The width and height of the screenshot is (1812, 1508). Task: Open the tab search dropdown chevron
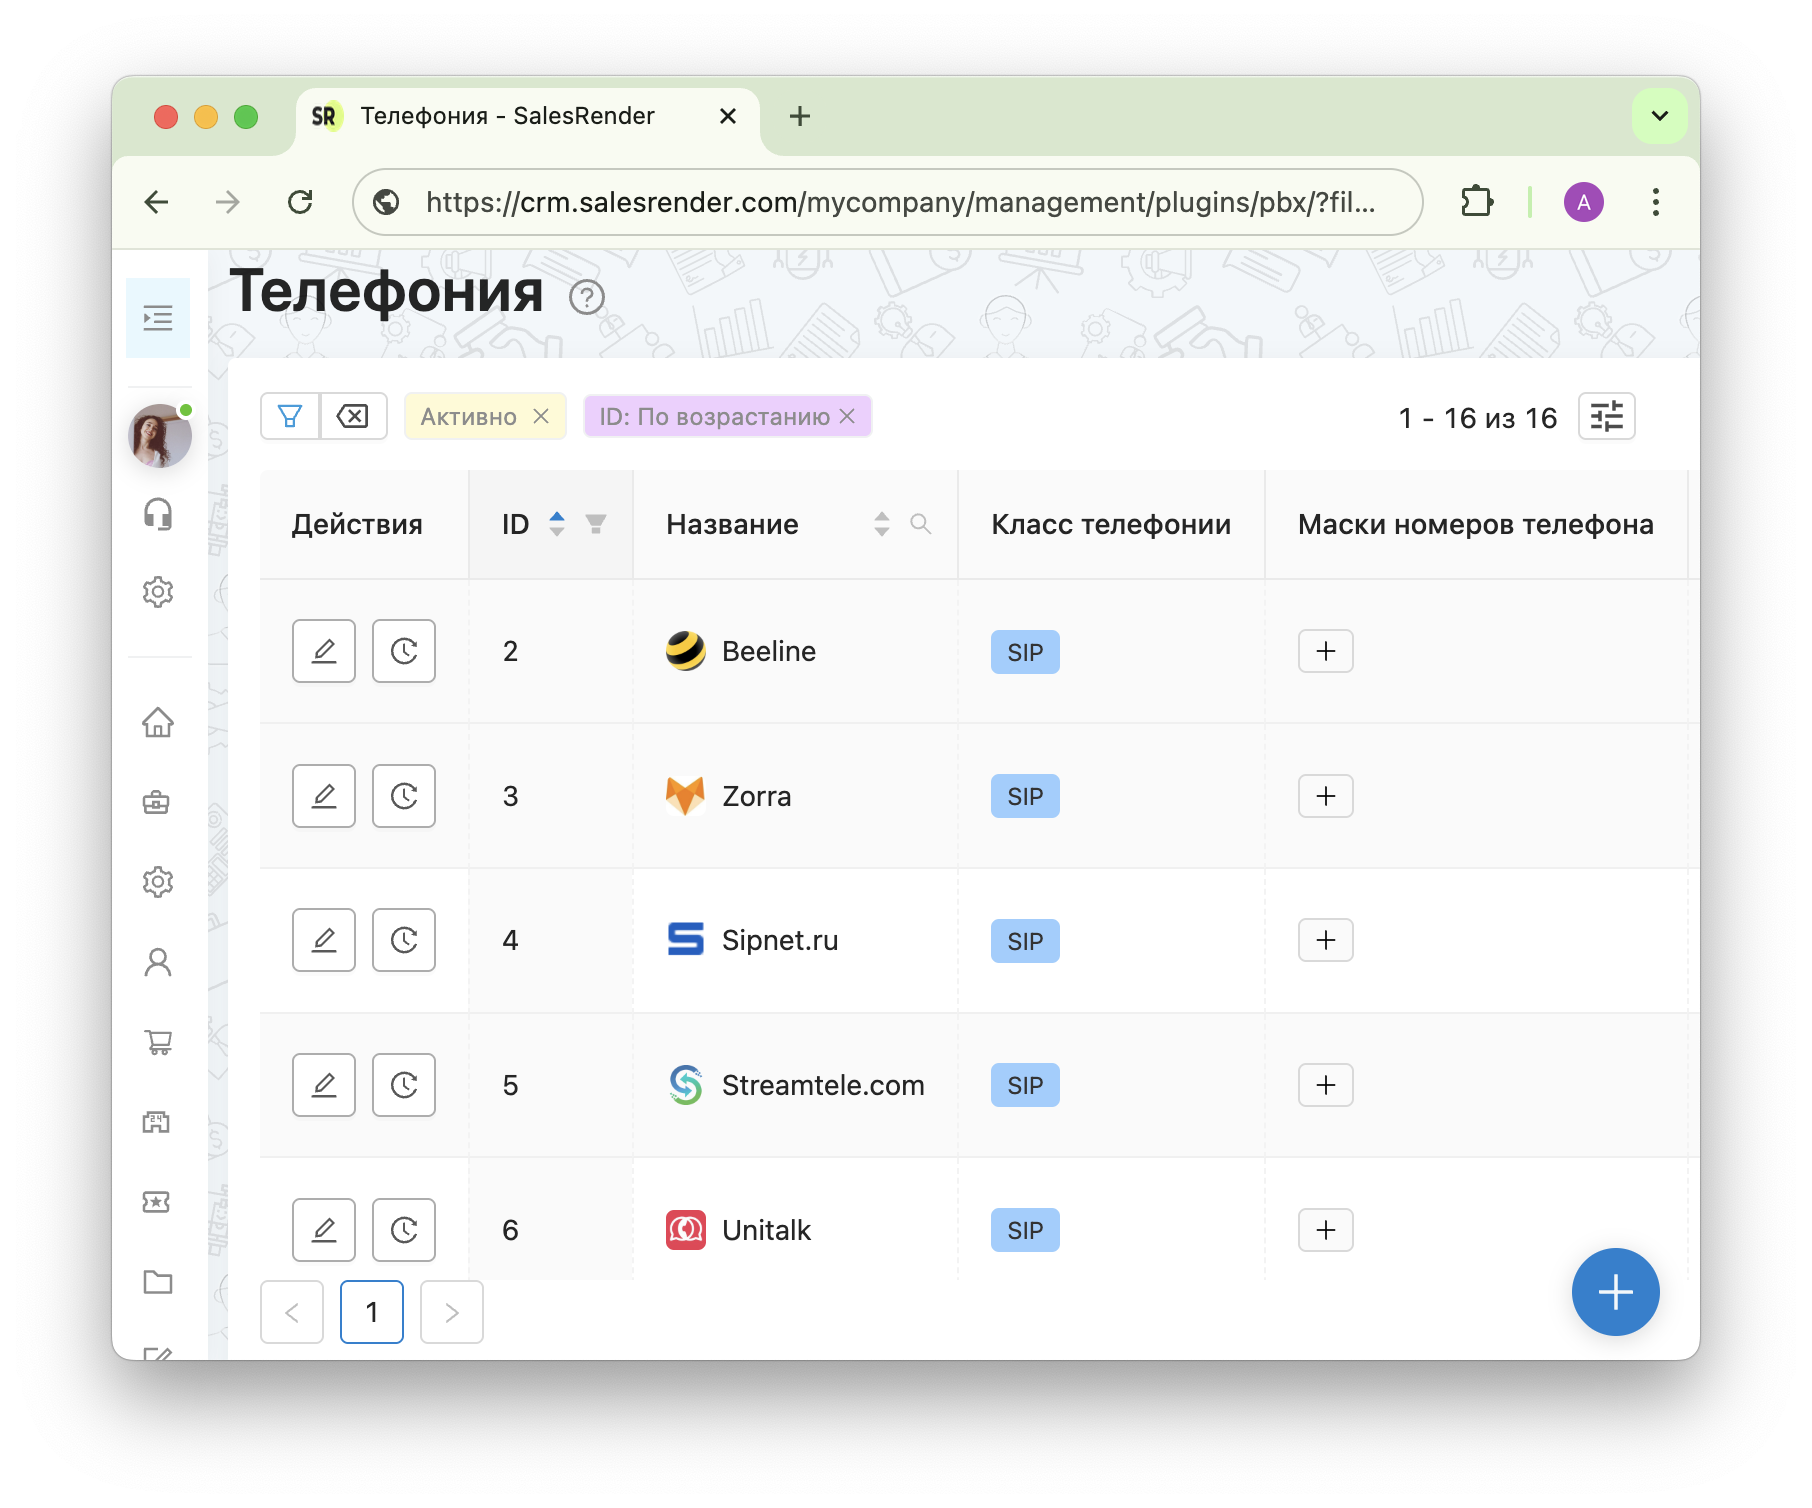1660,116
